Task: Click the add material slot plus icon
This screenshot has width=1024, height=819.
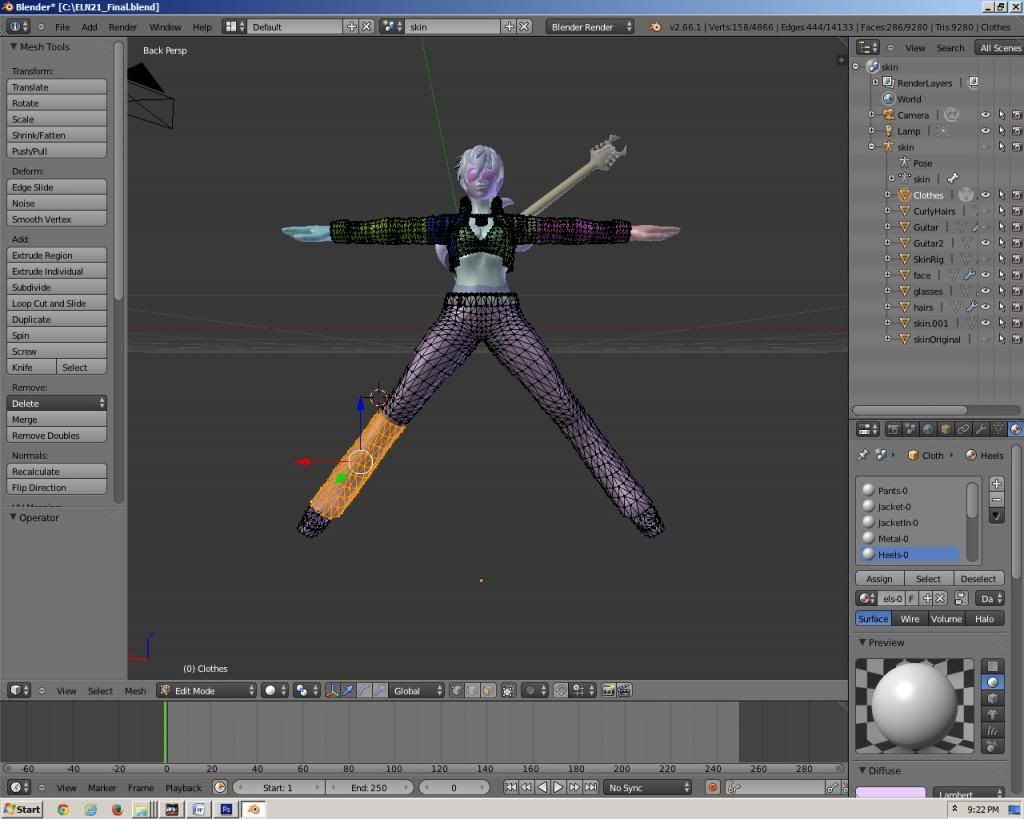Action: [x=996, y=484]
